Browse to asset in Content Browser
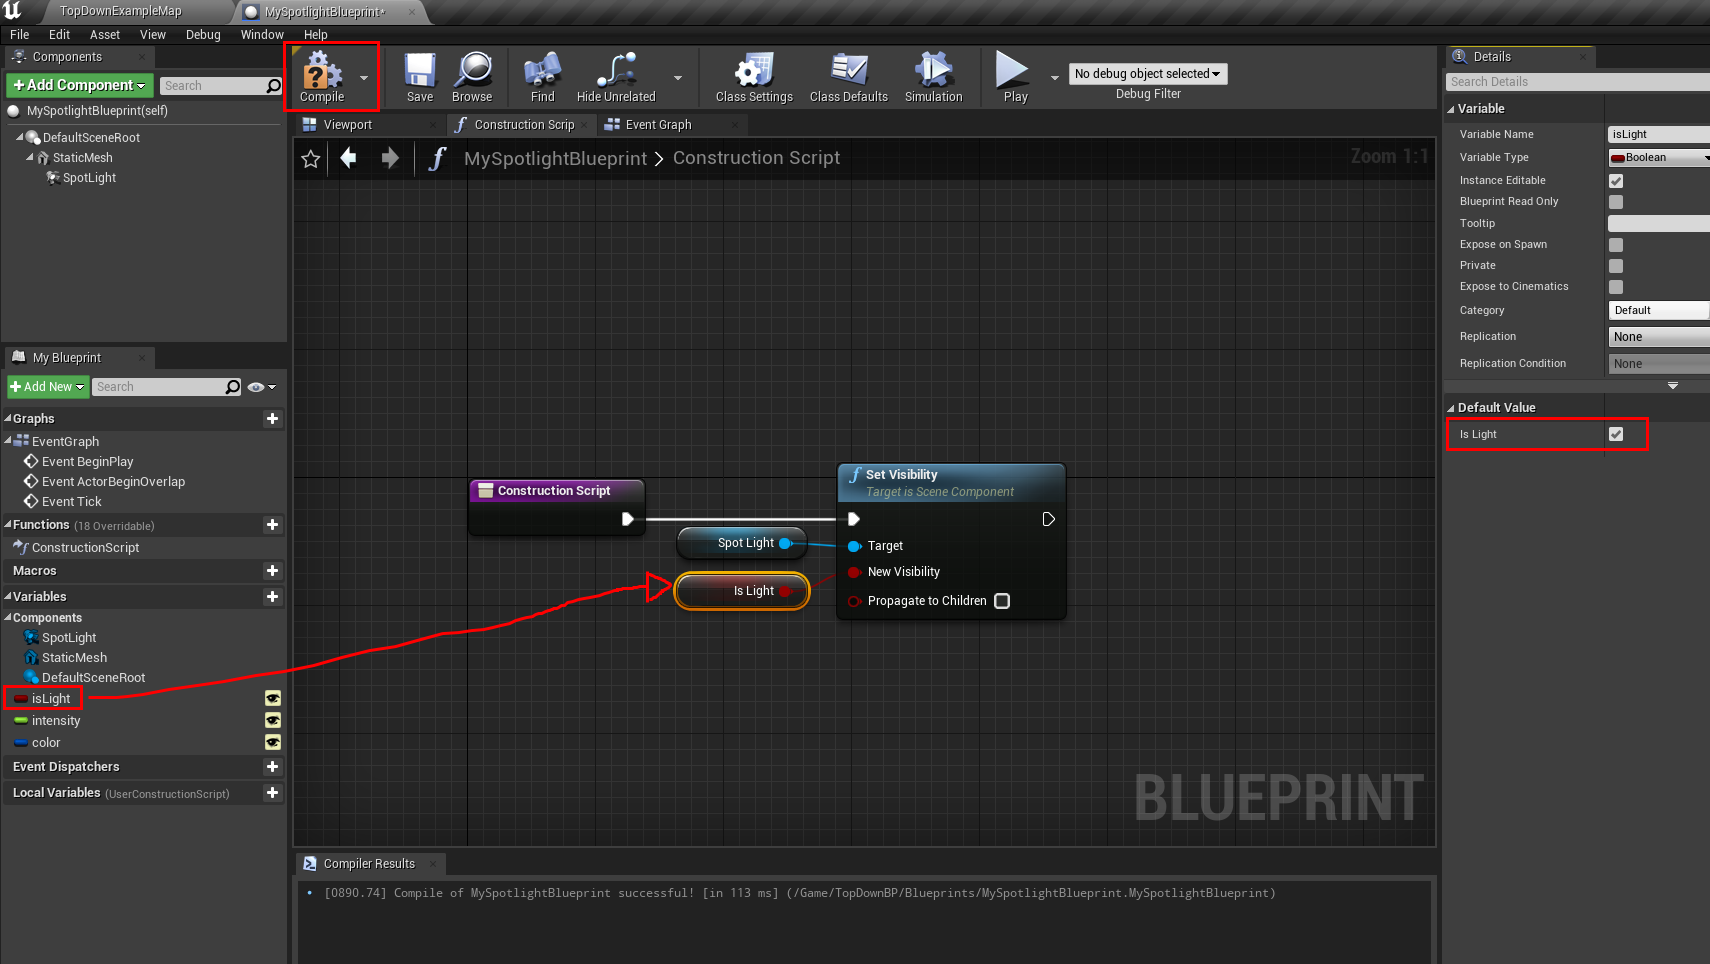Viewport: 1710px width, 964px height. (472, 76)
